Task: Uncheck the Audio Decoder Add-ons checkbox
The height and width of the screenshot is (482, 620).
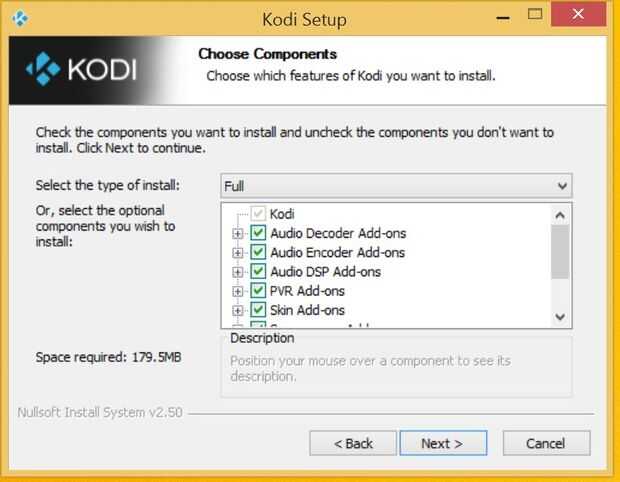Action: 258,233
